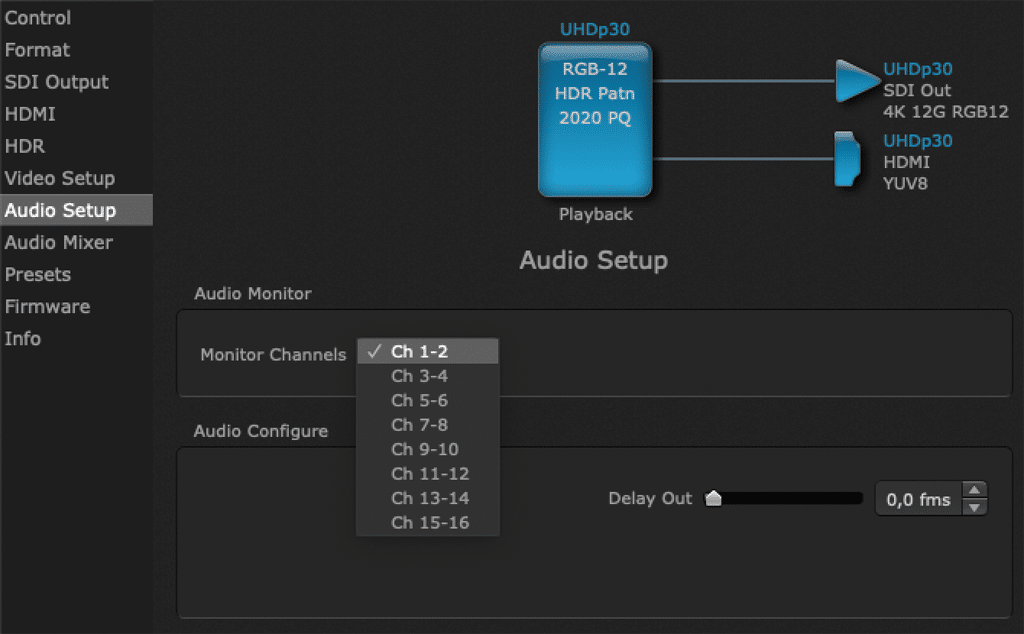Open the Audio Mixer page
The height and width of the screenshot is (634, 1024).
(x=59, y=242)
